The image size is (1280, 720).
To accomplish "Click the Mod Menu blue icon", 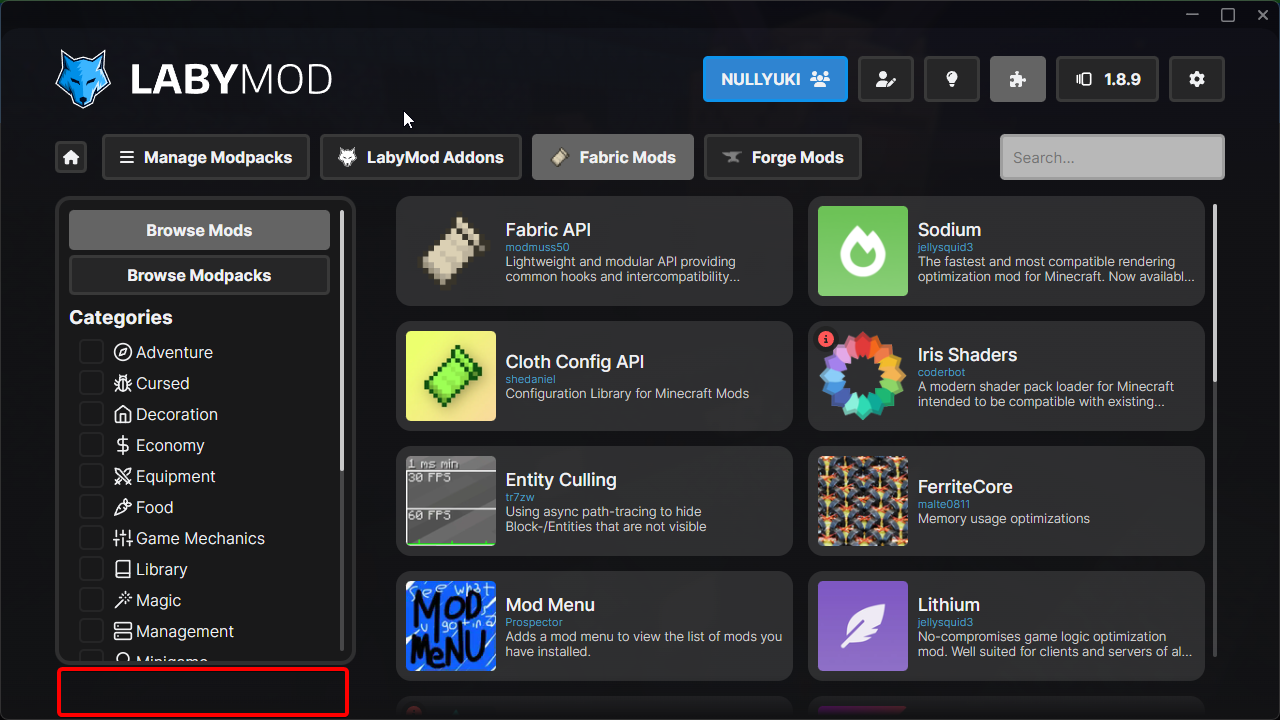I will point(451,626).
